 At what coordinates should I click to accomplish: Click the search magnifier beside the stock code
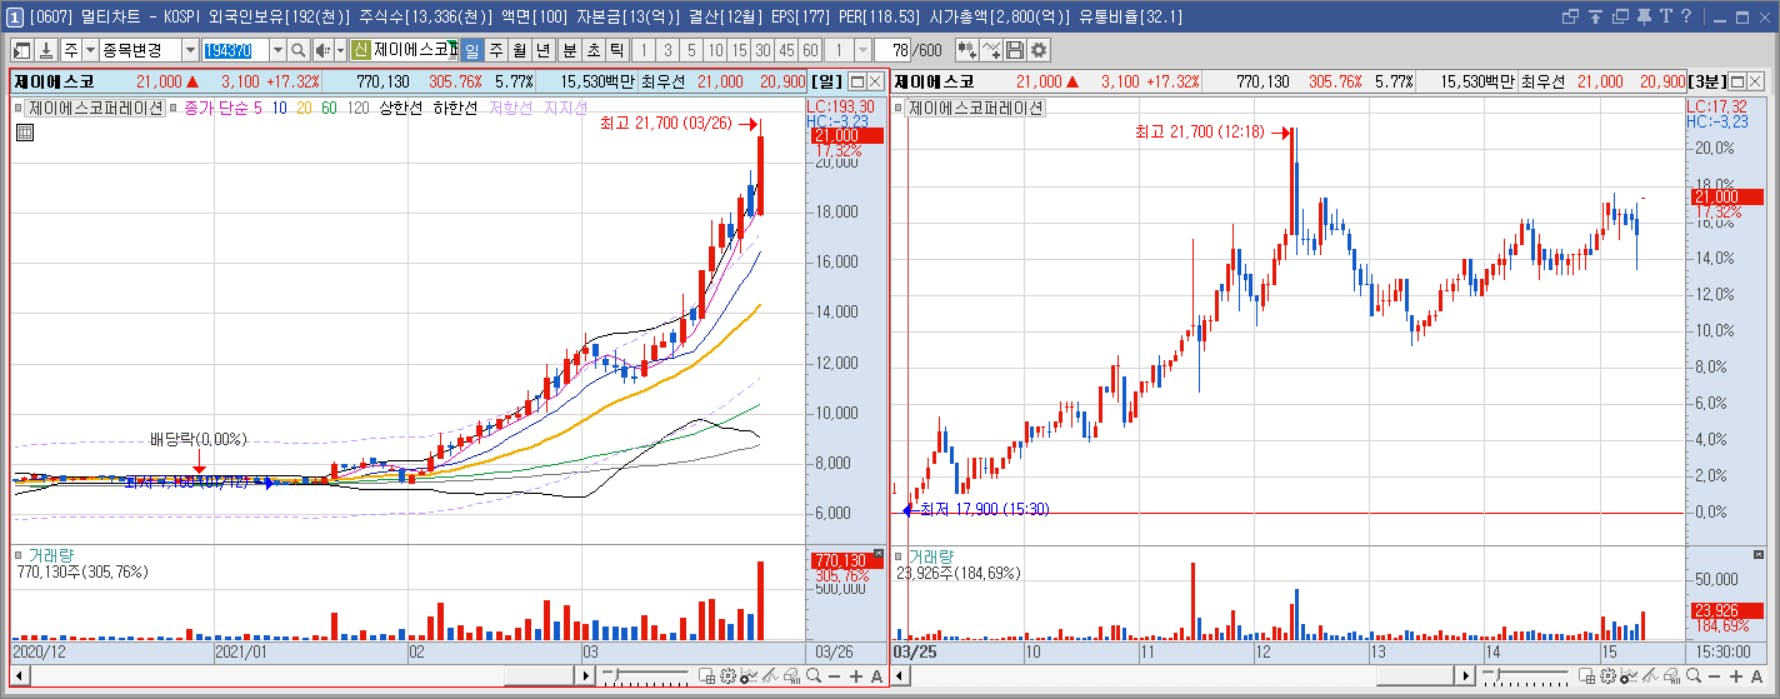point(298,50)
